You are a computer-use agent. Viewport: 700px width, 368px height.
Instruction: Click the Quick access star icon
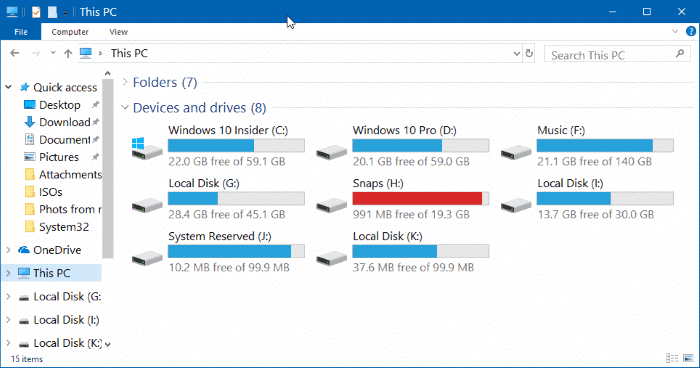click(x=24, y=87)
